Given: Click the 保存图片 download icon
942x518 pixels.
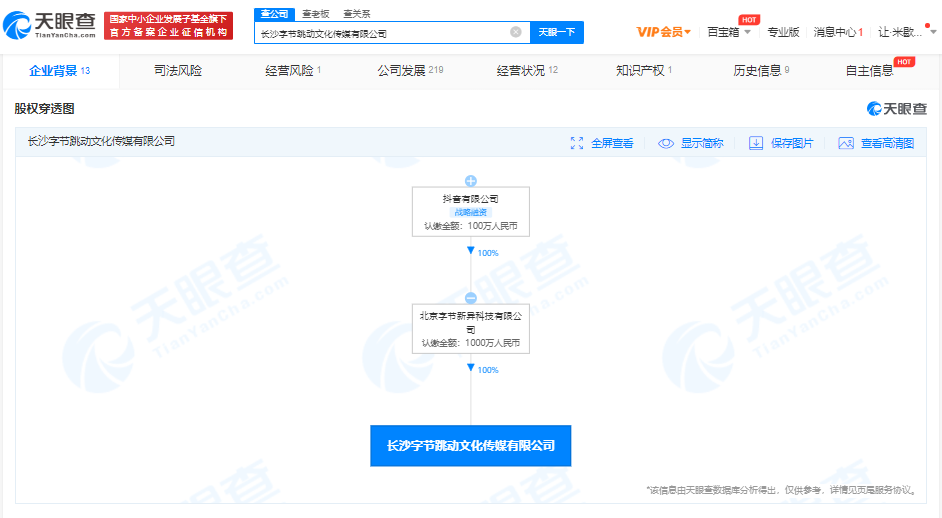Looking at the screenshot, I should click(756, 143).
